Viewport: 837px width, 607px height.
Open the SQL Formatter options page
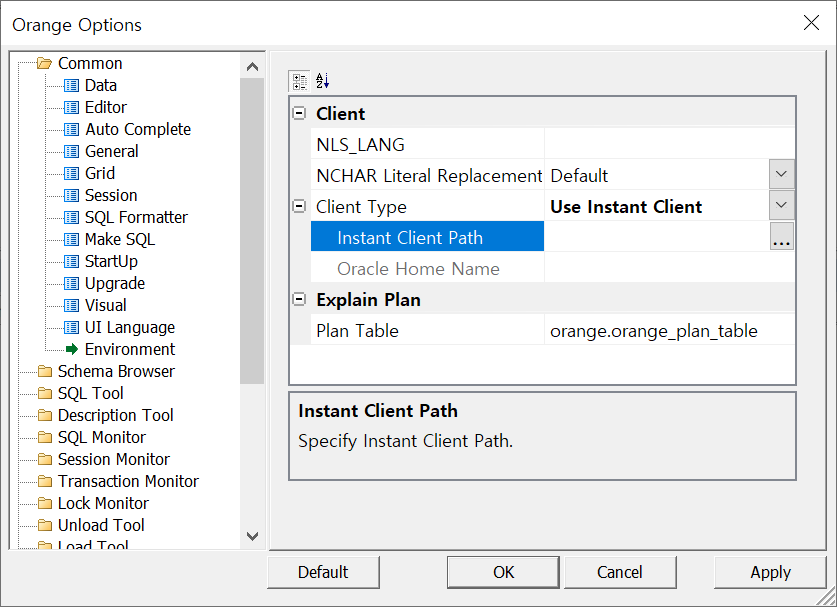click(136, 217)
